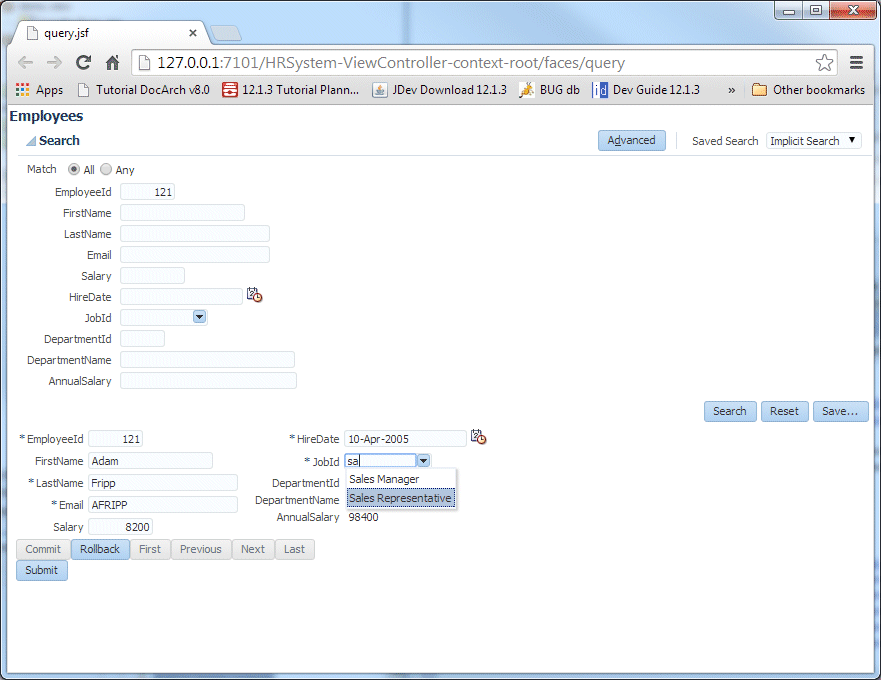Viewport: 881px width, 680px height.
Task: Click the Email field containing AFRIPP
Action: (163, 505)
